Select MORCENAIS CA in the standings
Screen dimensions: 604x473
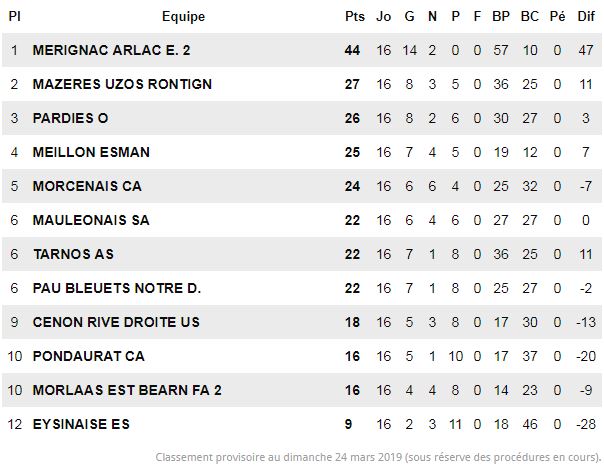tap(87, 186)
